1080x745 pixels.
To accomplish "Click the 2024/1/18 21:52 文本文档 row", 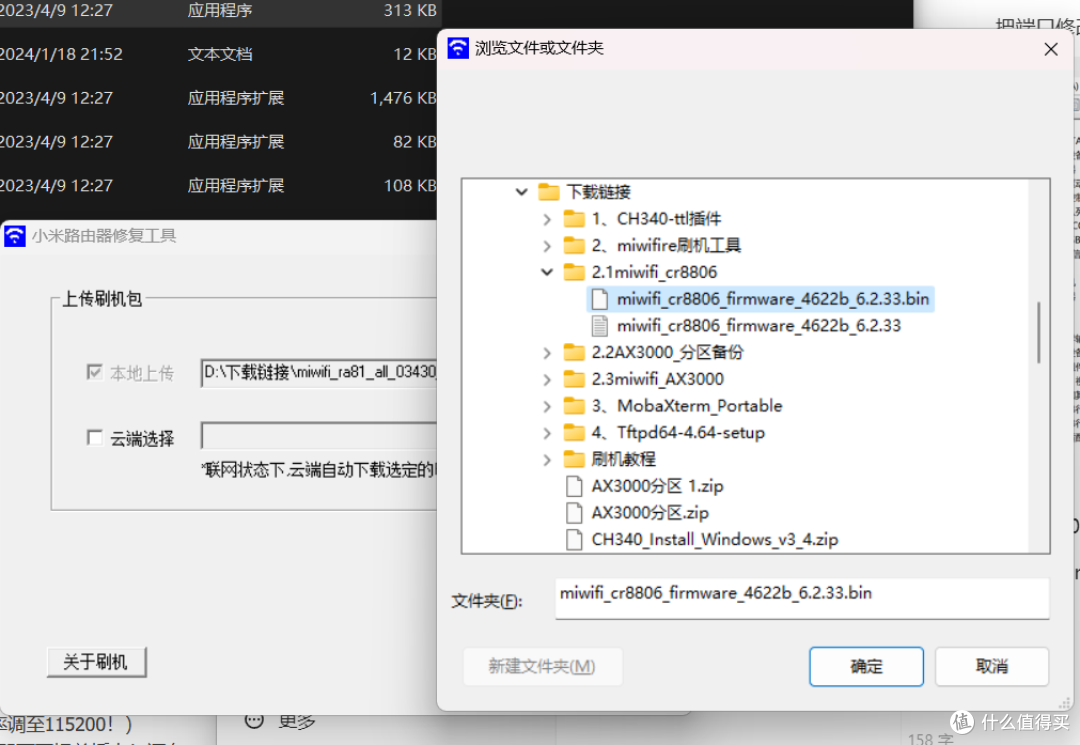I will pos(218,54).
